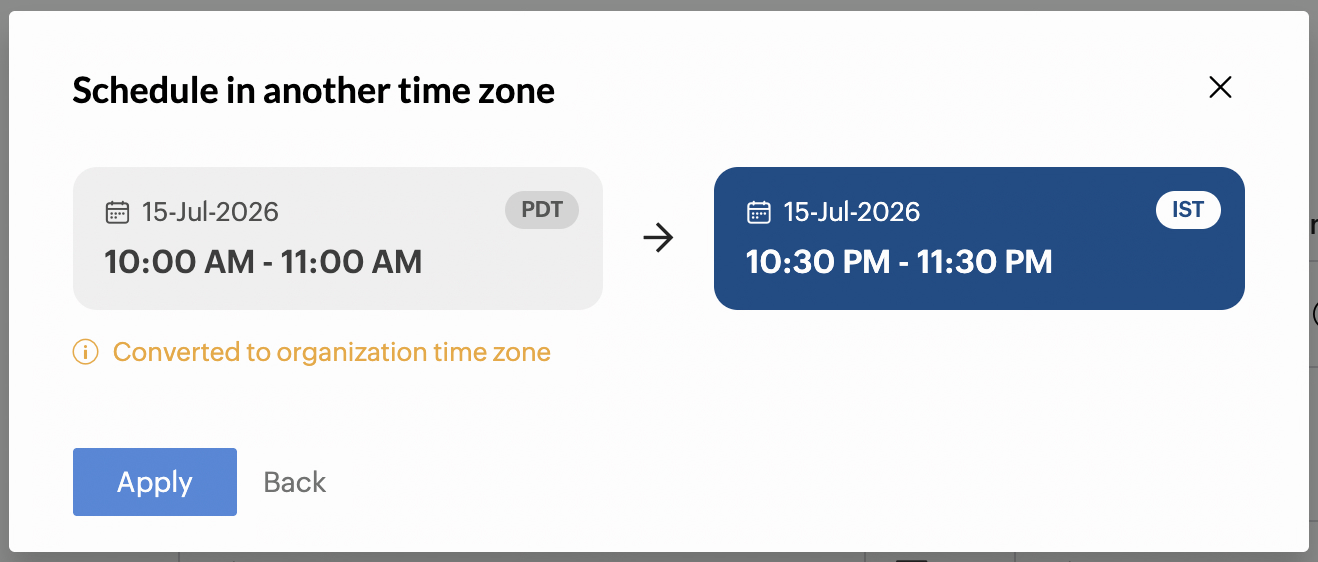The image size is (1318, 562).
Task: Click the calendar icon in the IST card
Action: [x=759, y=212]
